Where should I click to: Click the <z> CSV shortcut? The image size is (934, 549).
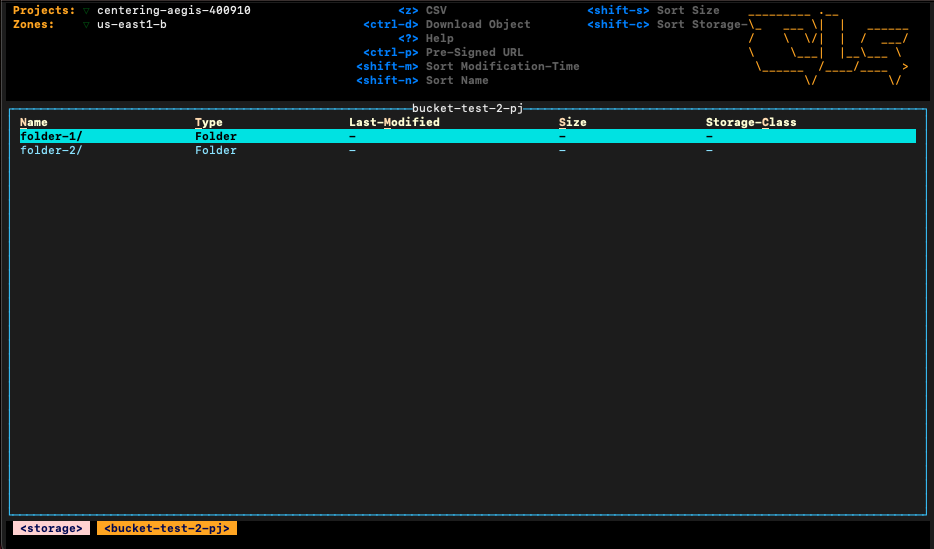coord(422,10)
